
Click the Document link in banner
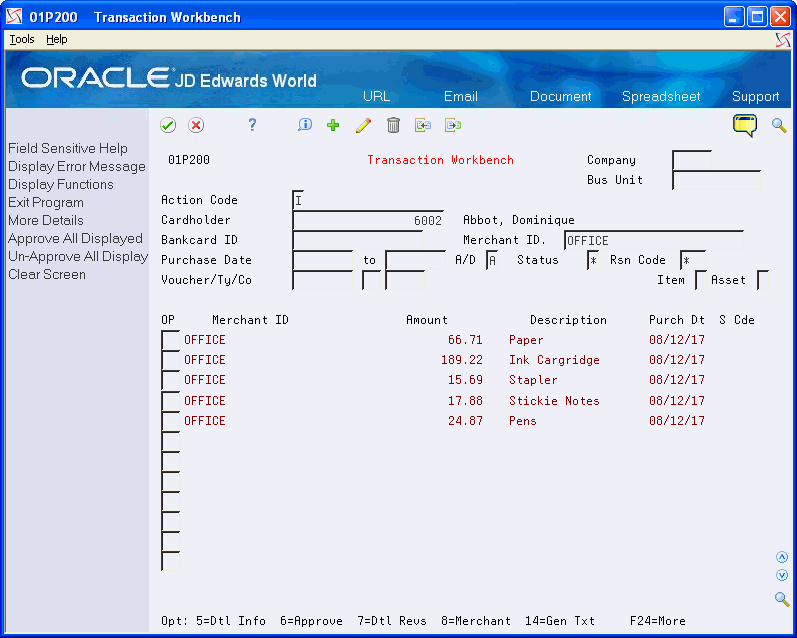(x=561, y=96)
